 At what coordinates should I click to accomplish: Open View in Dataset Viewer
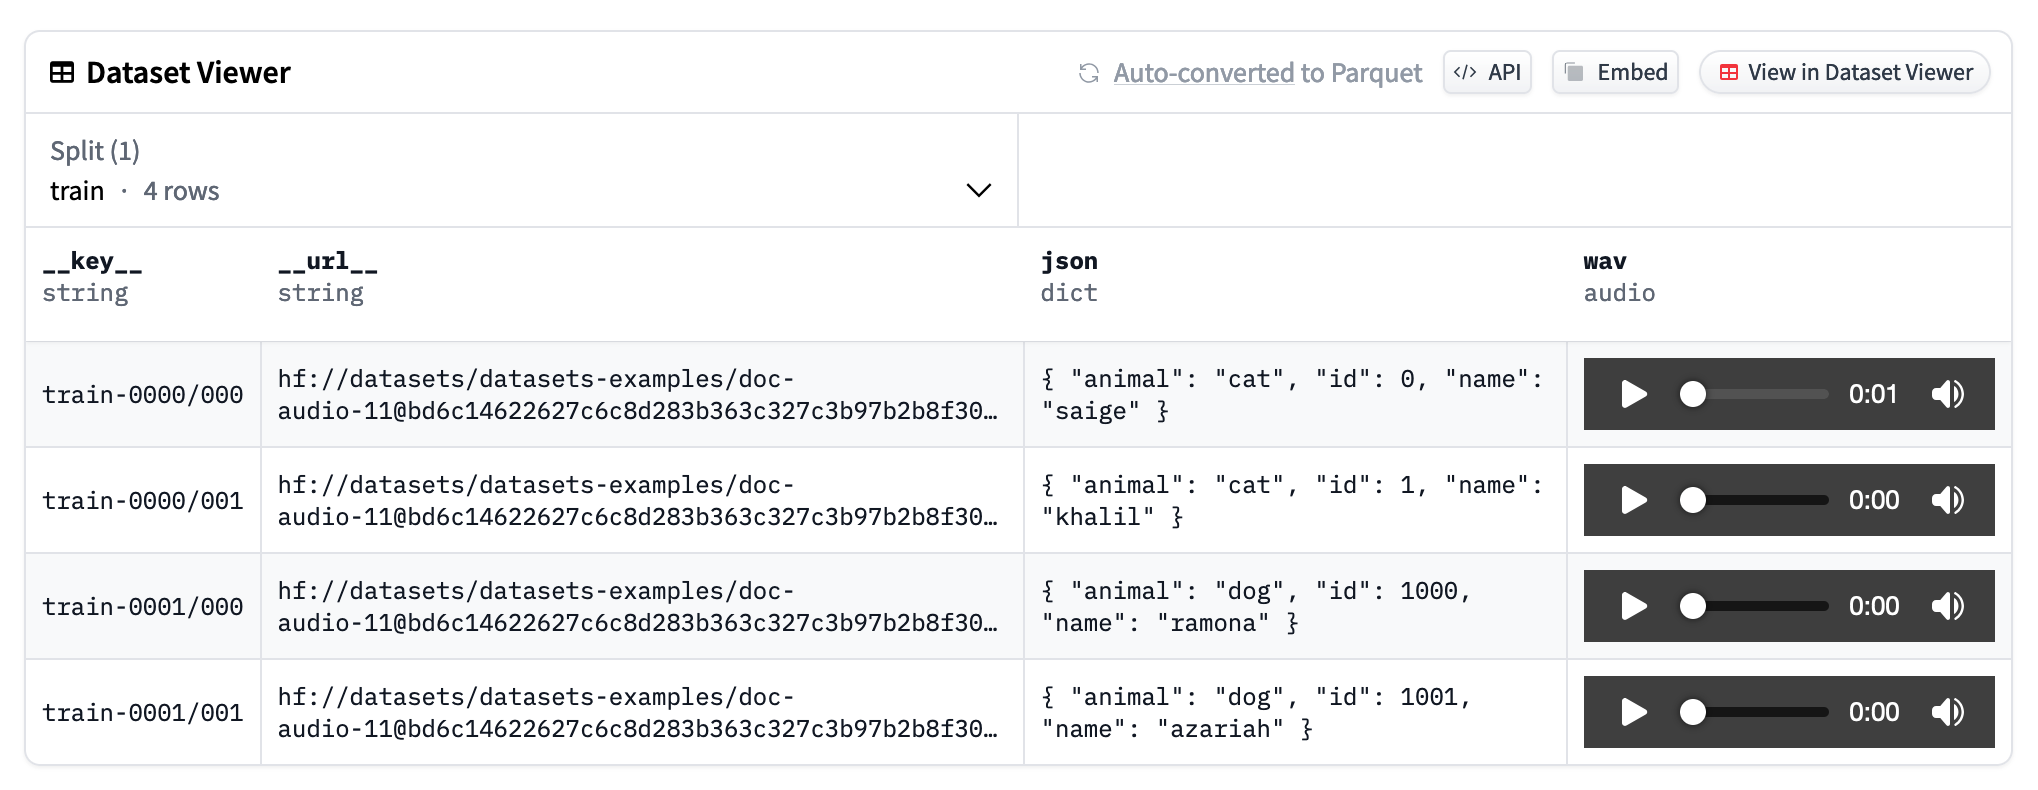(x=1845, y=73)
